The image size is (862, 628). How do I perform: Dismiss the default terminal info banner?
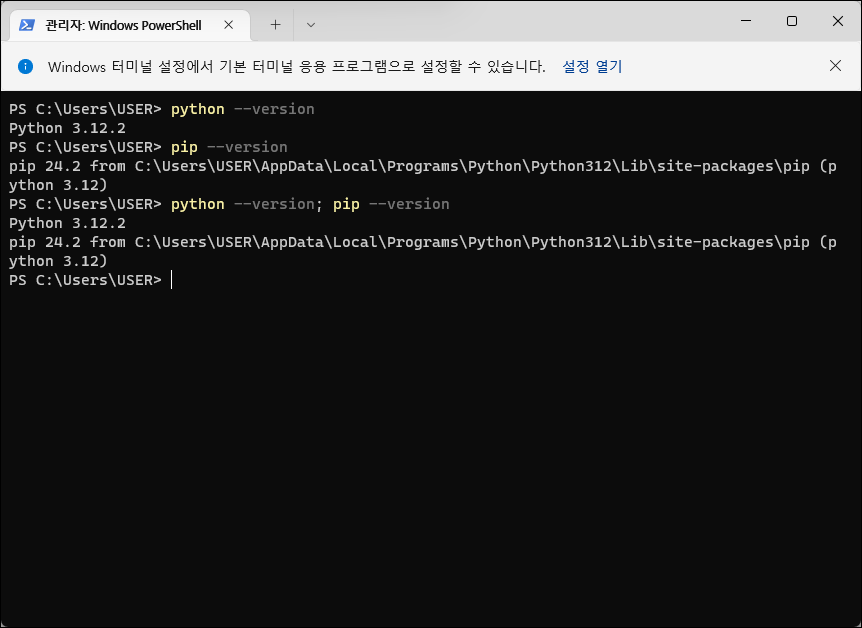point(835,66)
